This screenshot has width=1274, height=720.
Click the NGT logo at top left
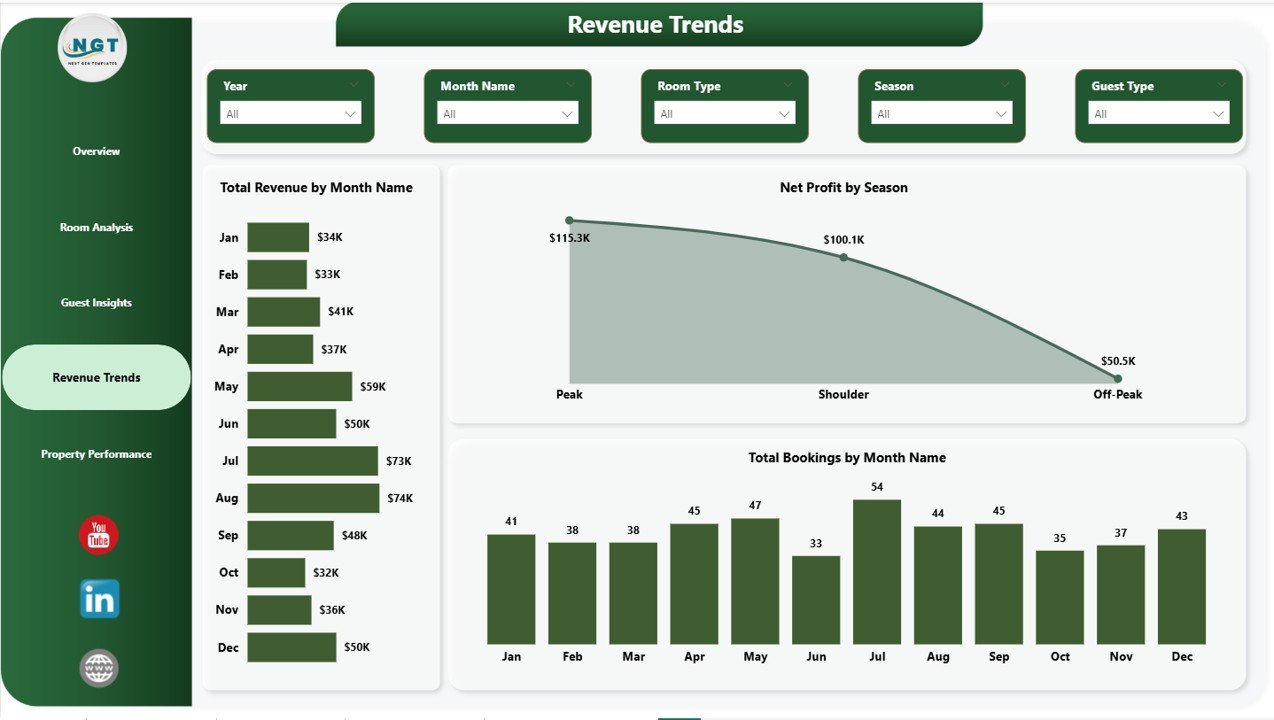pyautogui.click(x=93, y=48)
